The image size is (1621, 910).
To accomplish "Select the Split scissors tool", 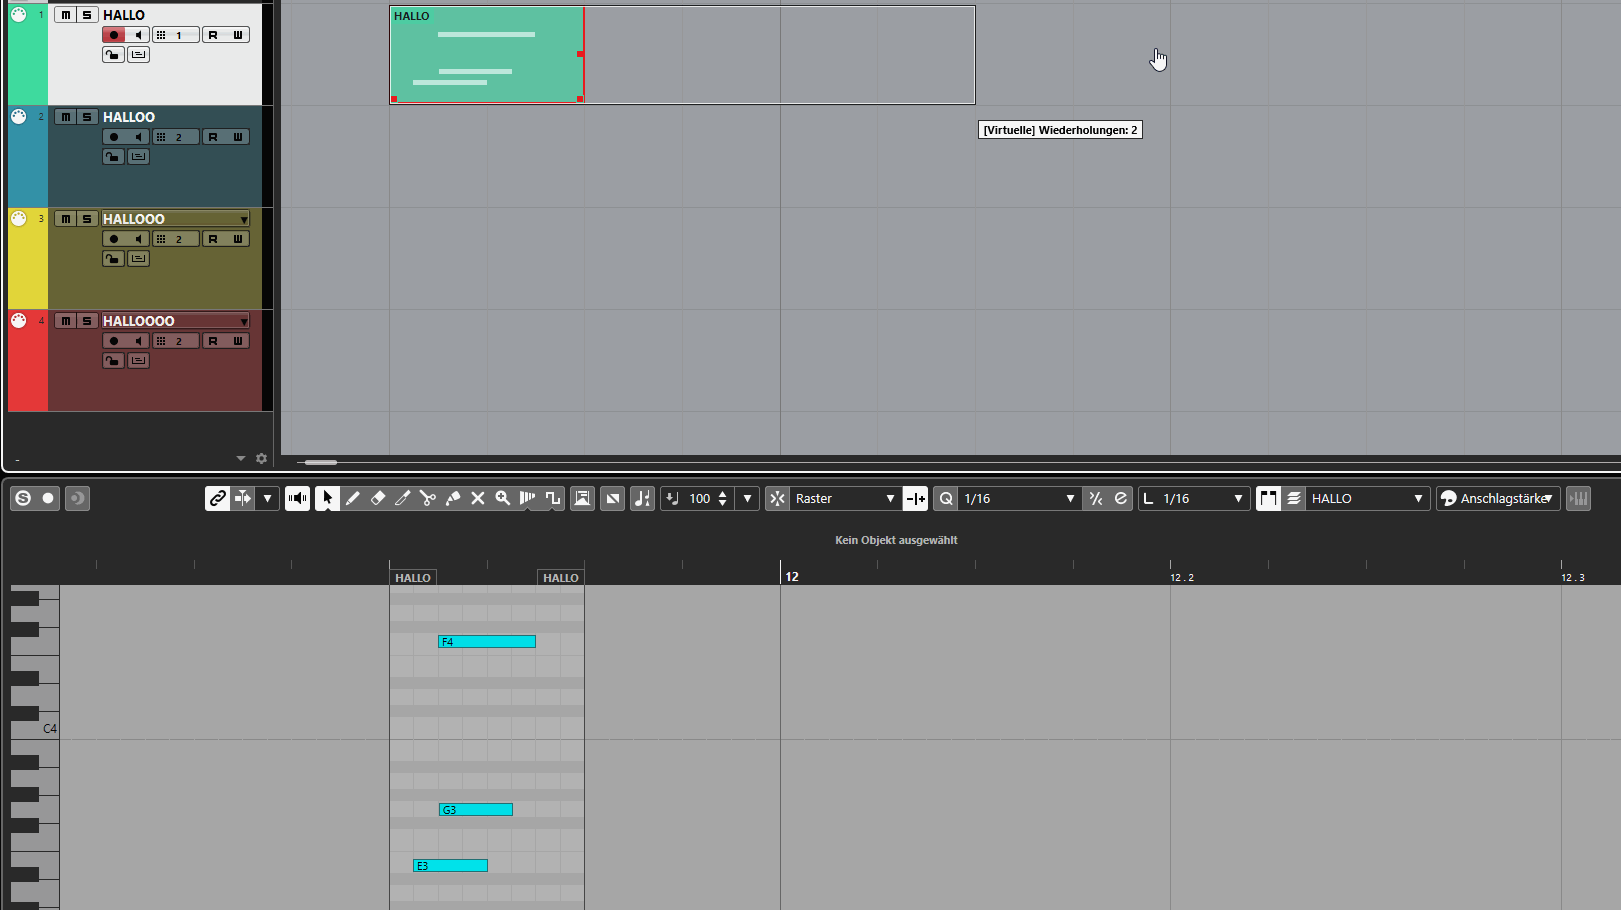I will pos(427,498).
